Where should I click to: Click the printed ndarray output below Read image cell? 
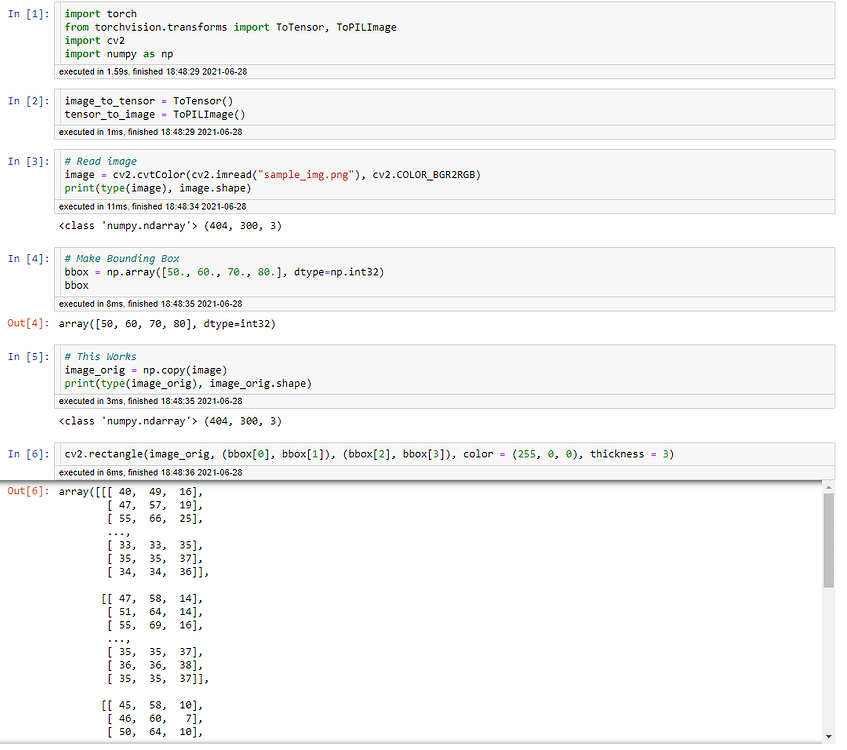pyautogui.click(x=170, y=226)
